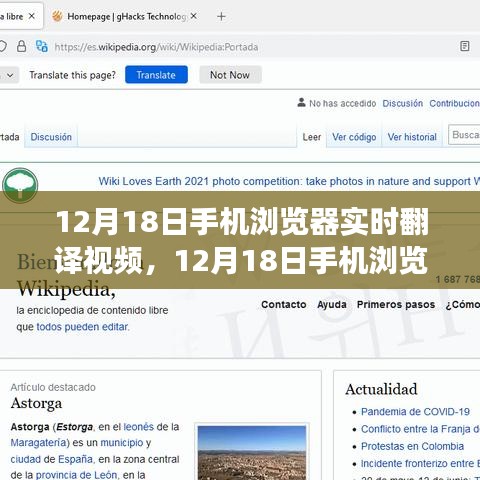Click the shield tracking protection icon
The image size is (480, 480).
pos(2,46)
